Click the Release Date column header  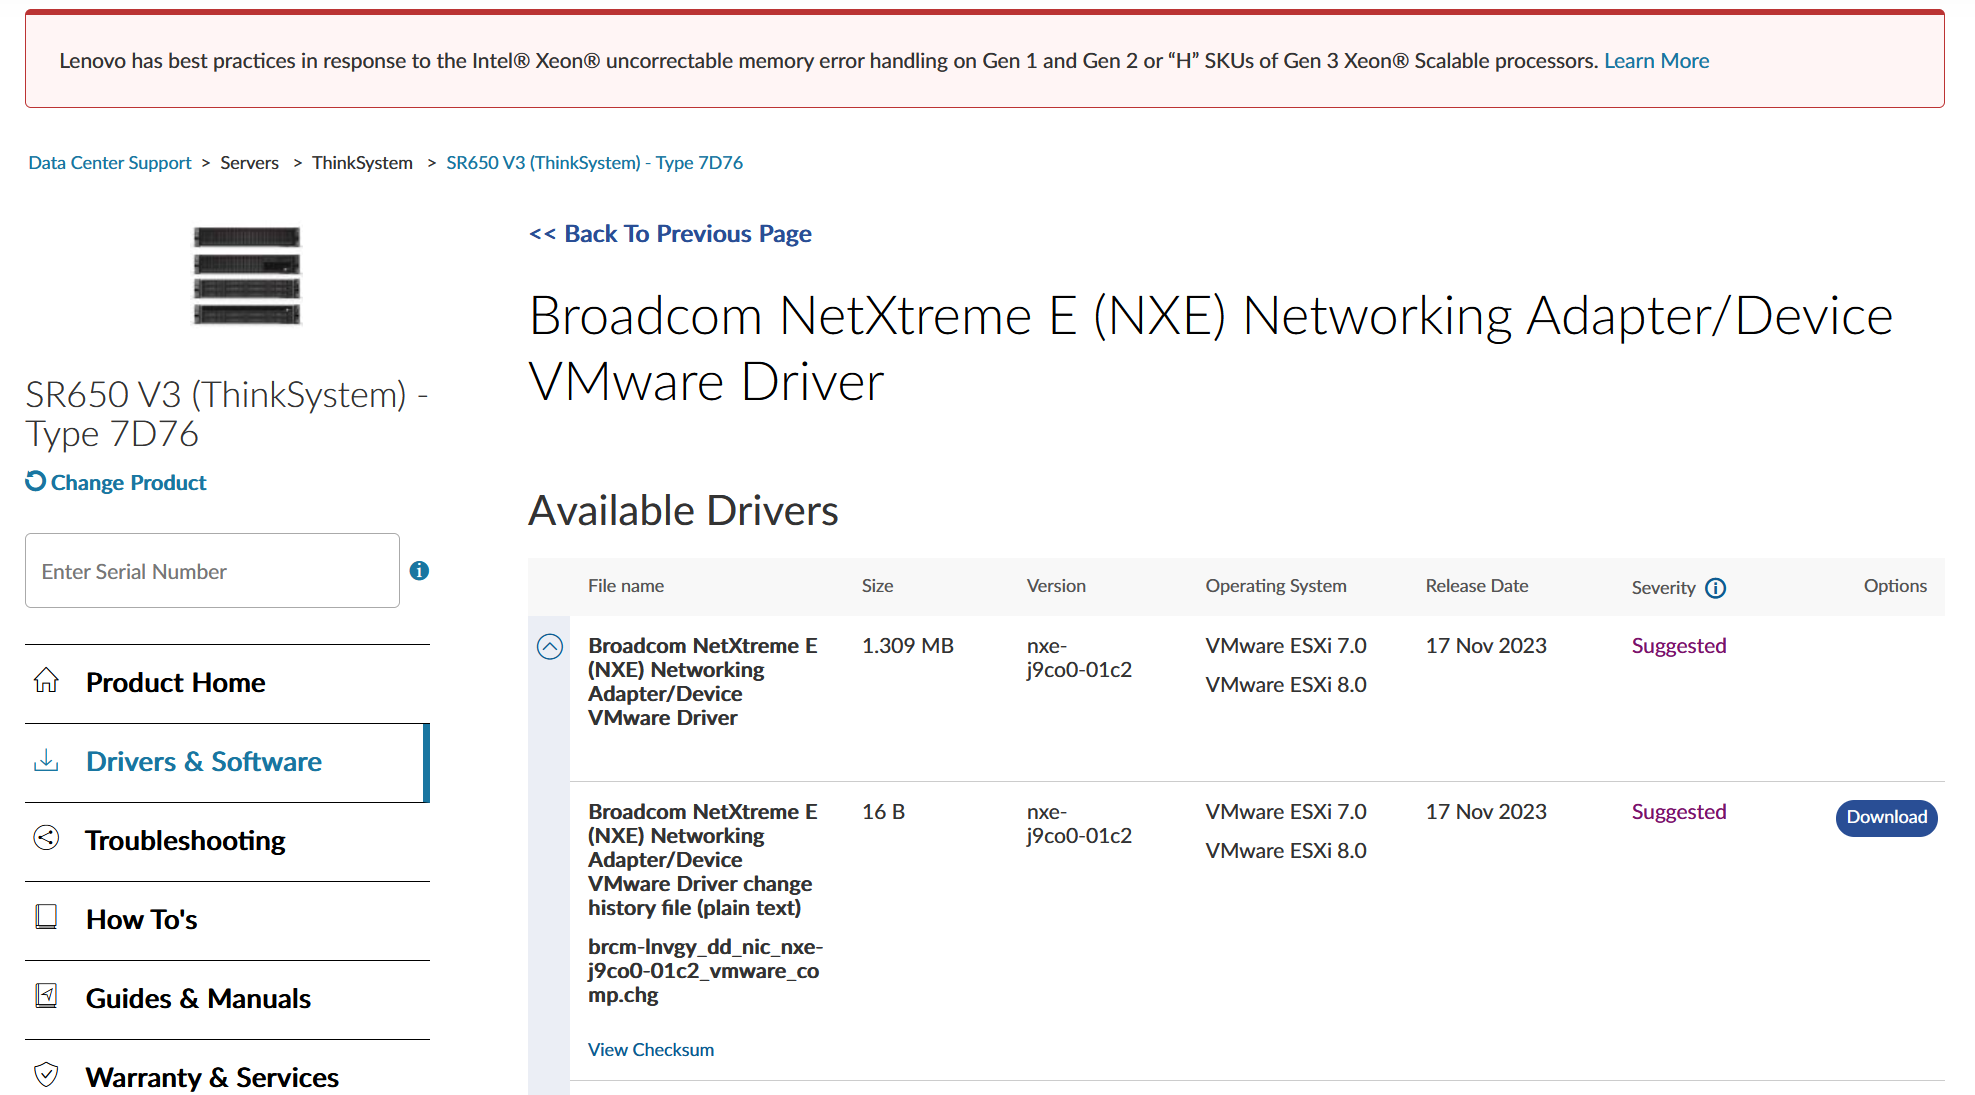tap(1477, 586)
